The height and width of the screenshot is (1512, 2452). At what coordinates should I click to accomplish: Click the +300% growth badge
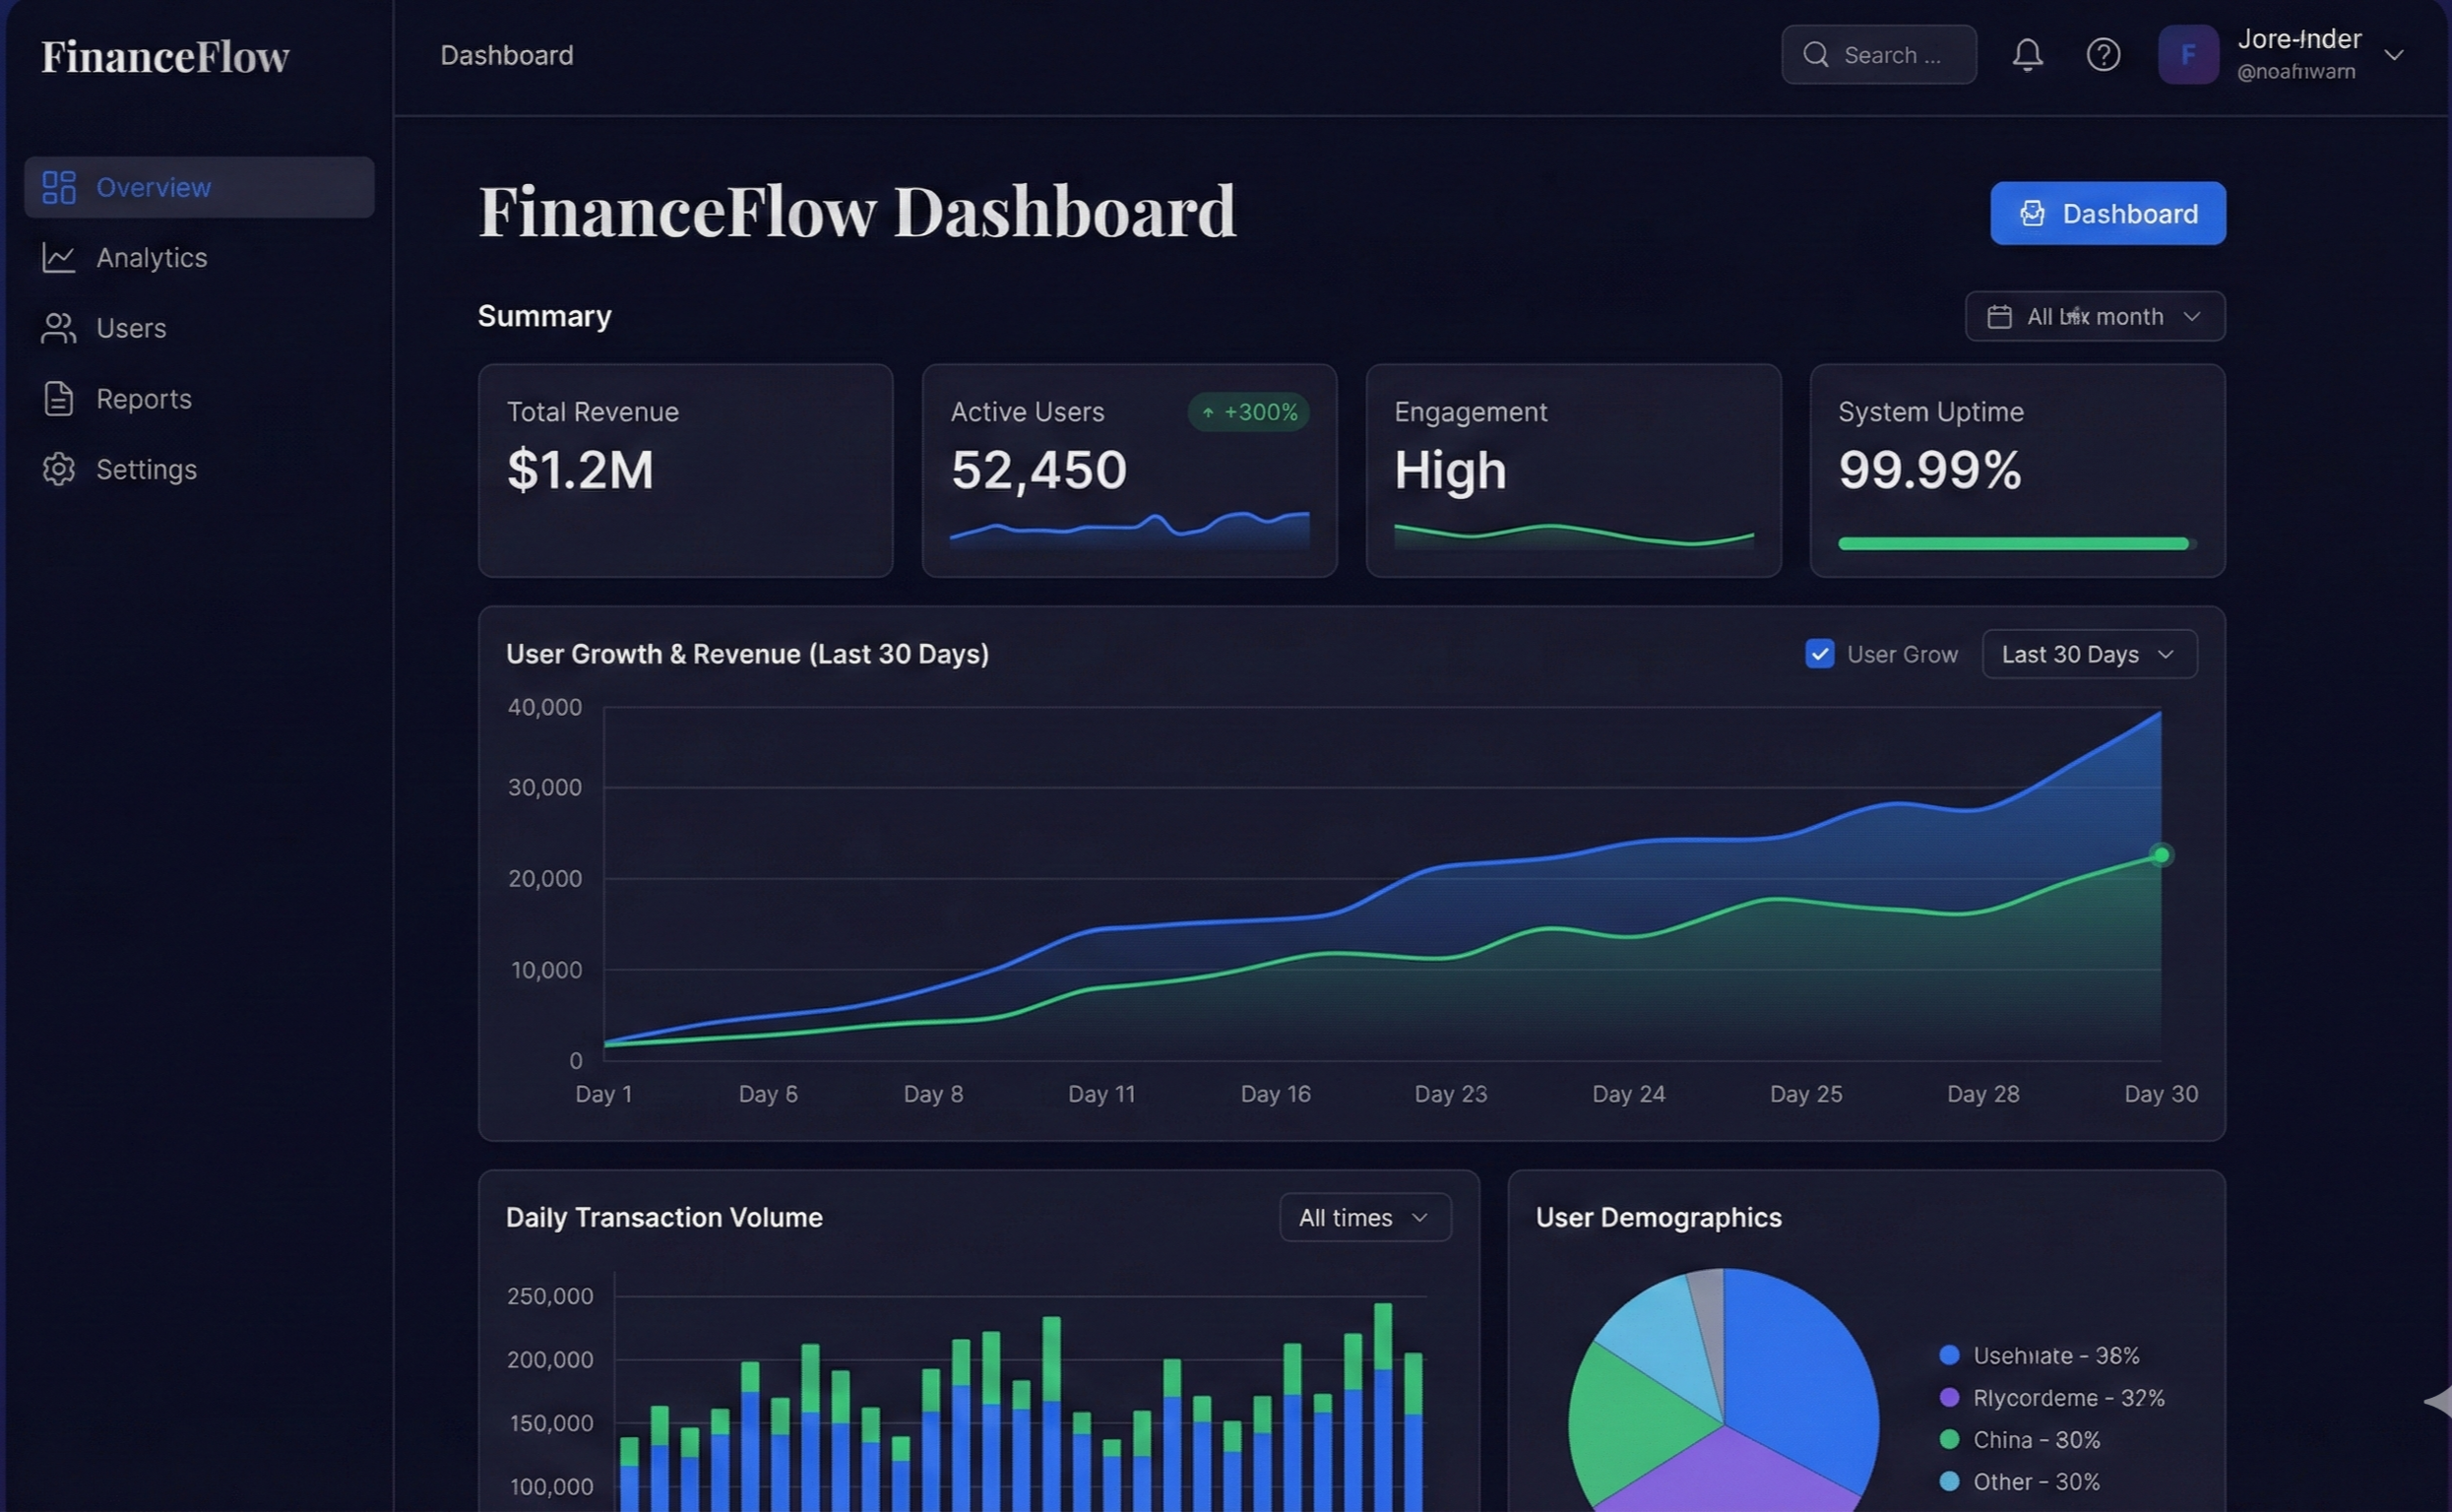click(x=1248, y=413)
